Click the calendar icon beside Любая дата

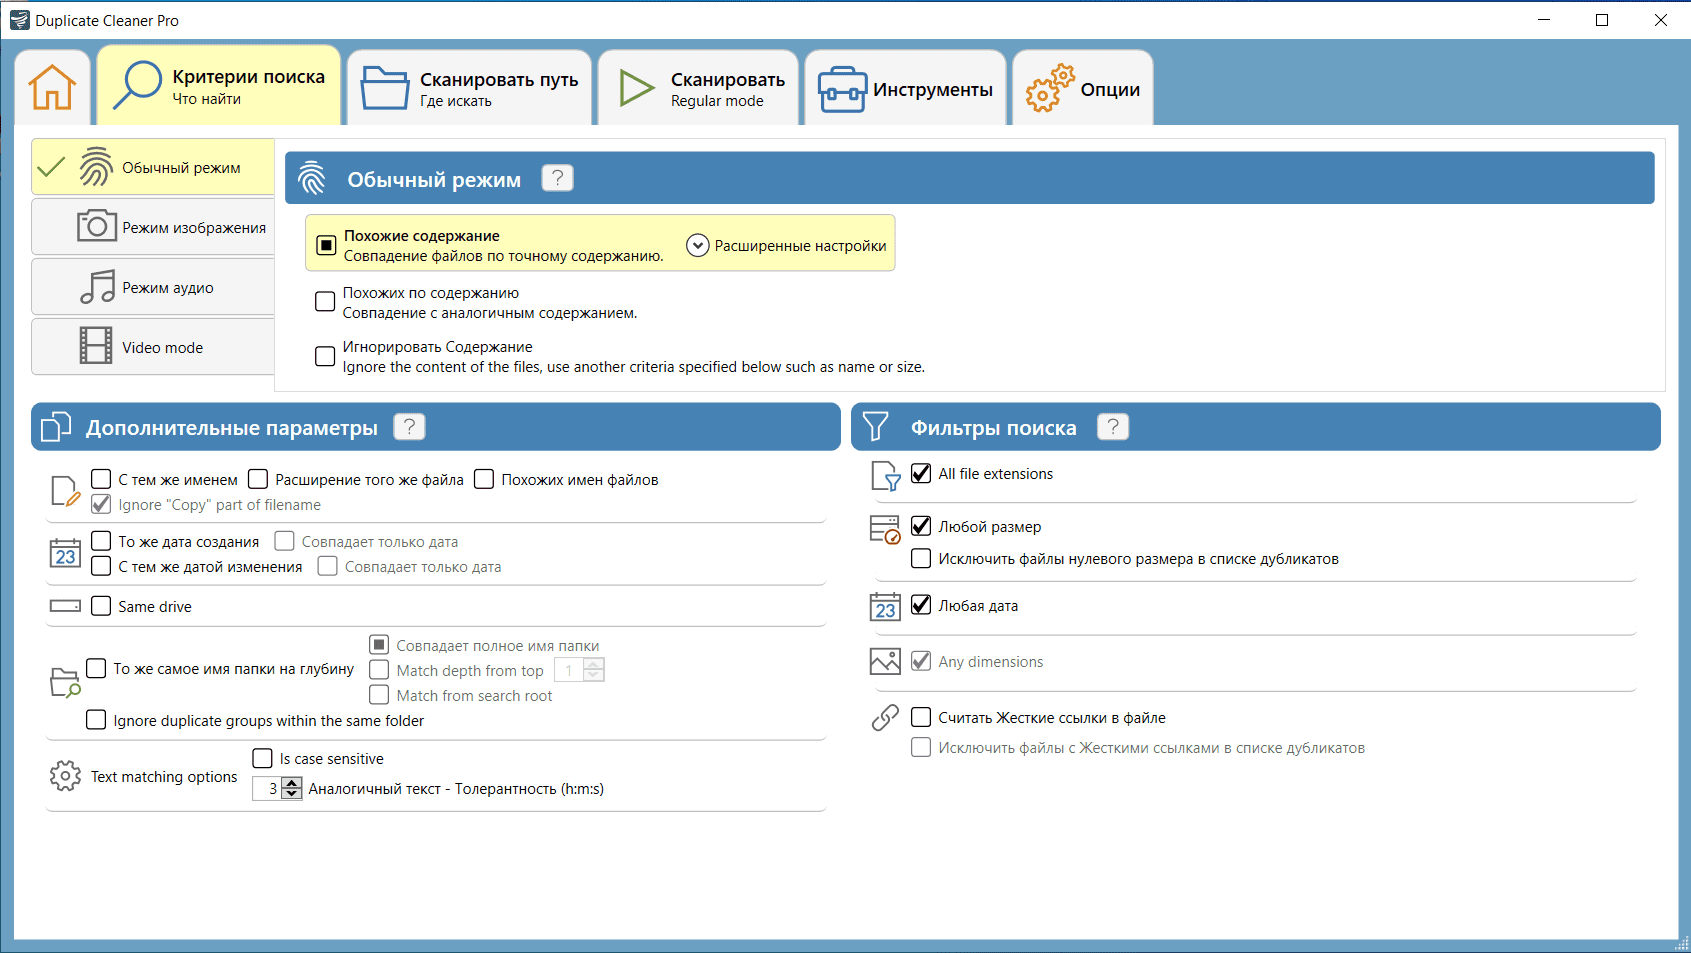886,607
